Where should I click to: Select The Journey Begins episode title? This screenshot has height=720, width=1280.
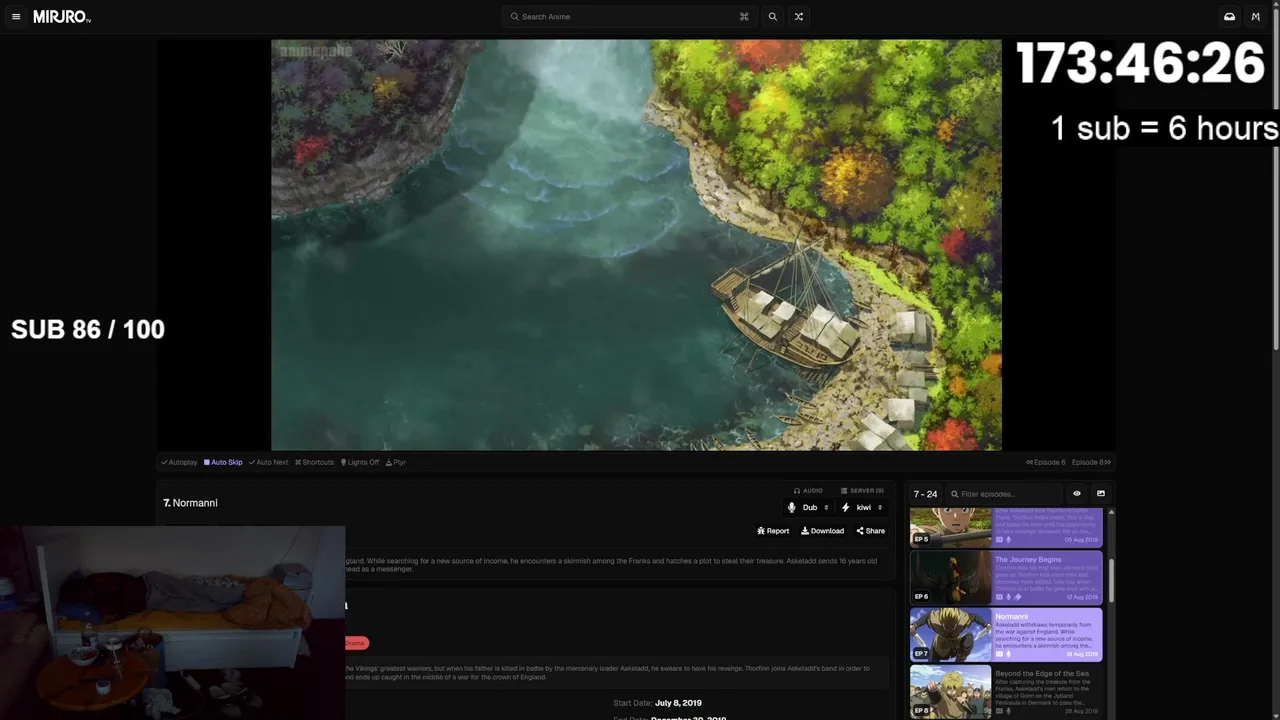pyautogui.click(x=1028, y=560)
